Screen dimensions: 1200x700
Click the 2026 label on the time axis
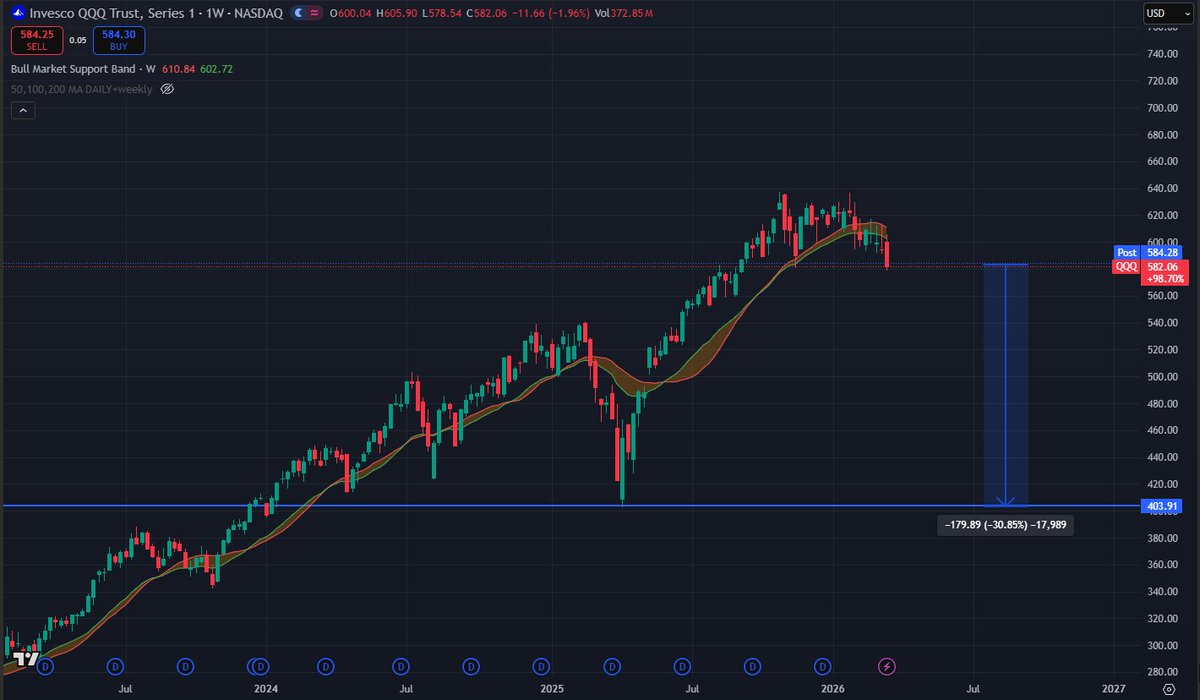tap(833, 689)
